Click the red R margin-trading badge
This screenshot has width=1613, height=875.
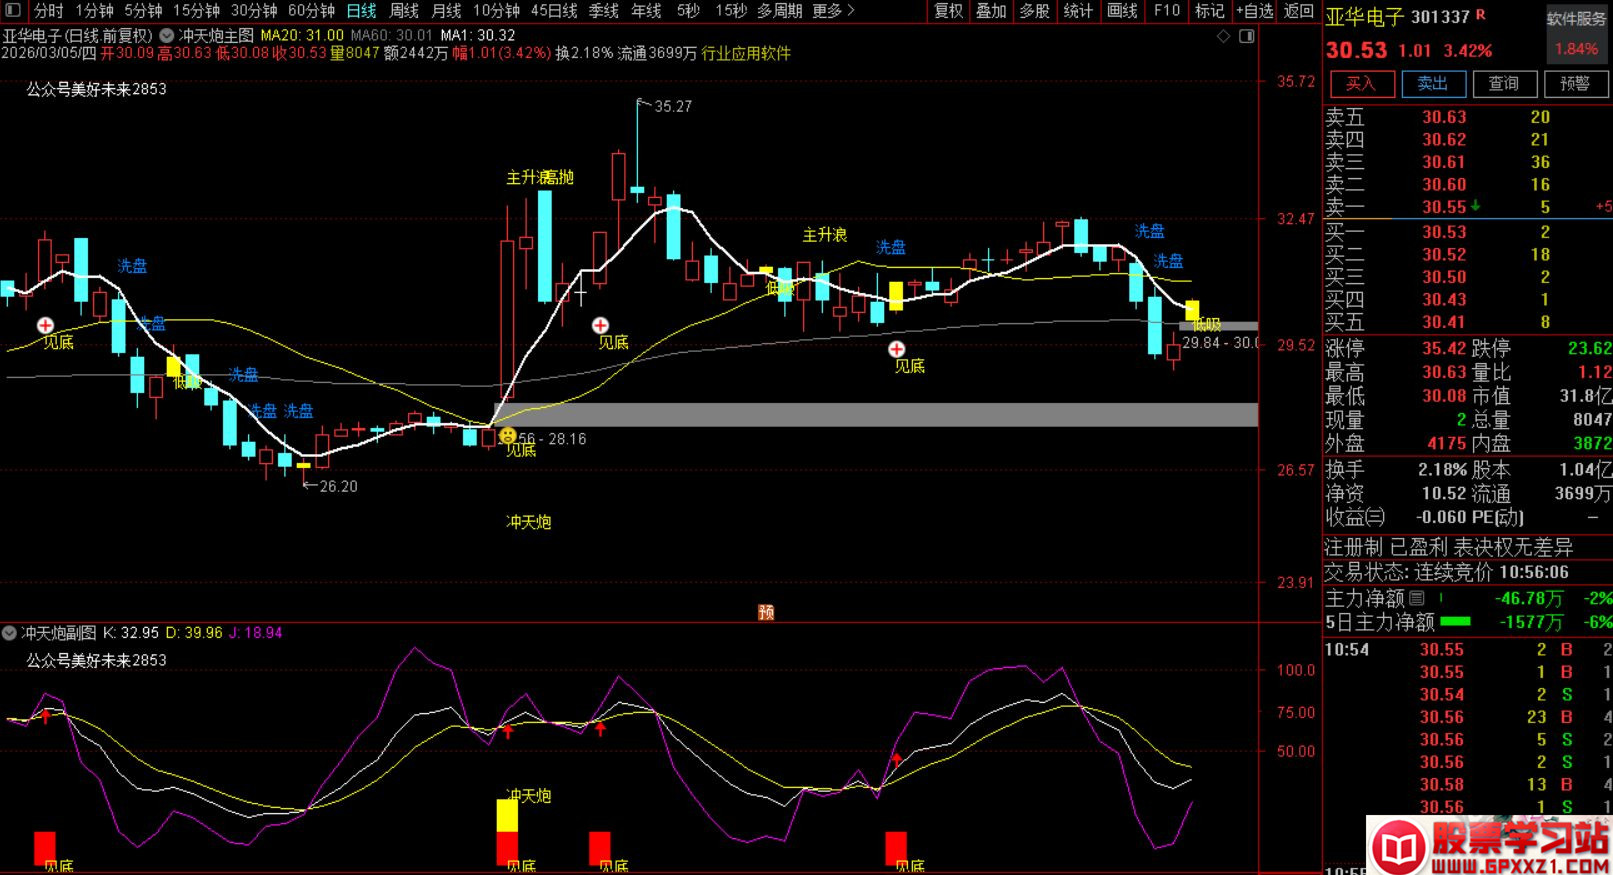(1481, 16)
